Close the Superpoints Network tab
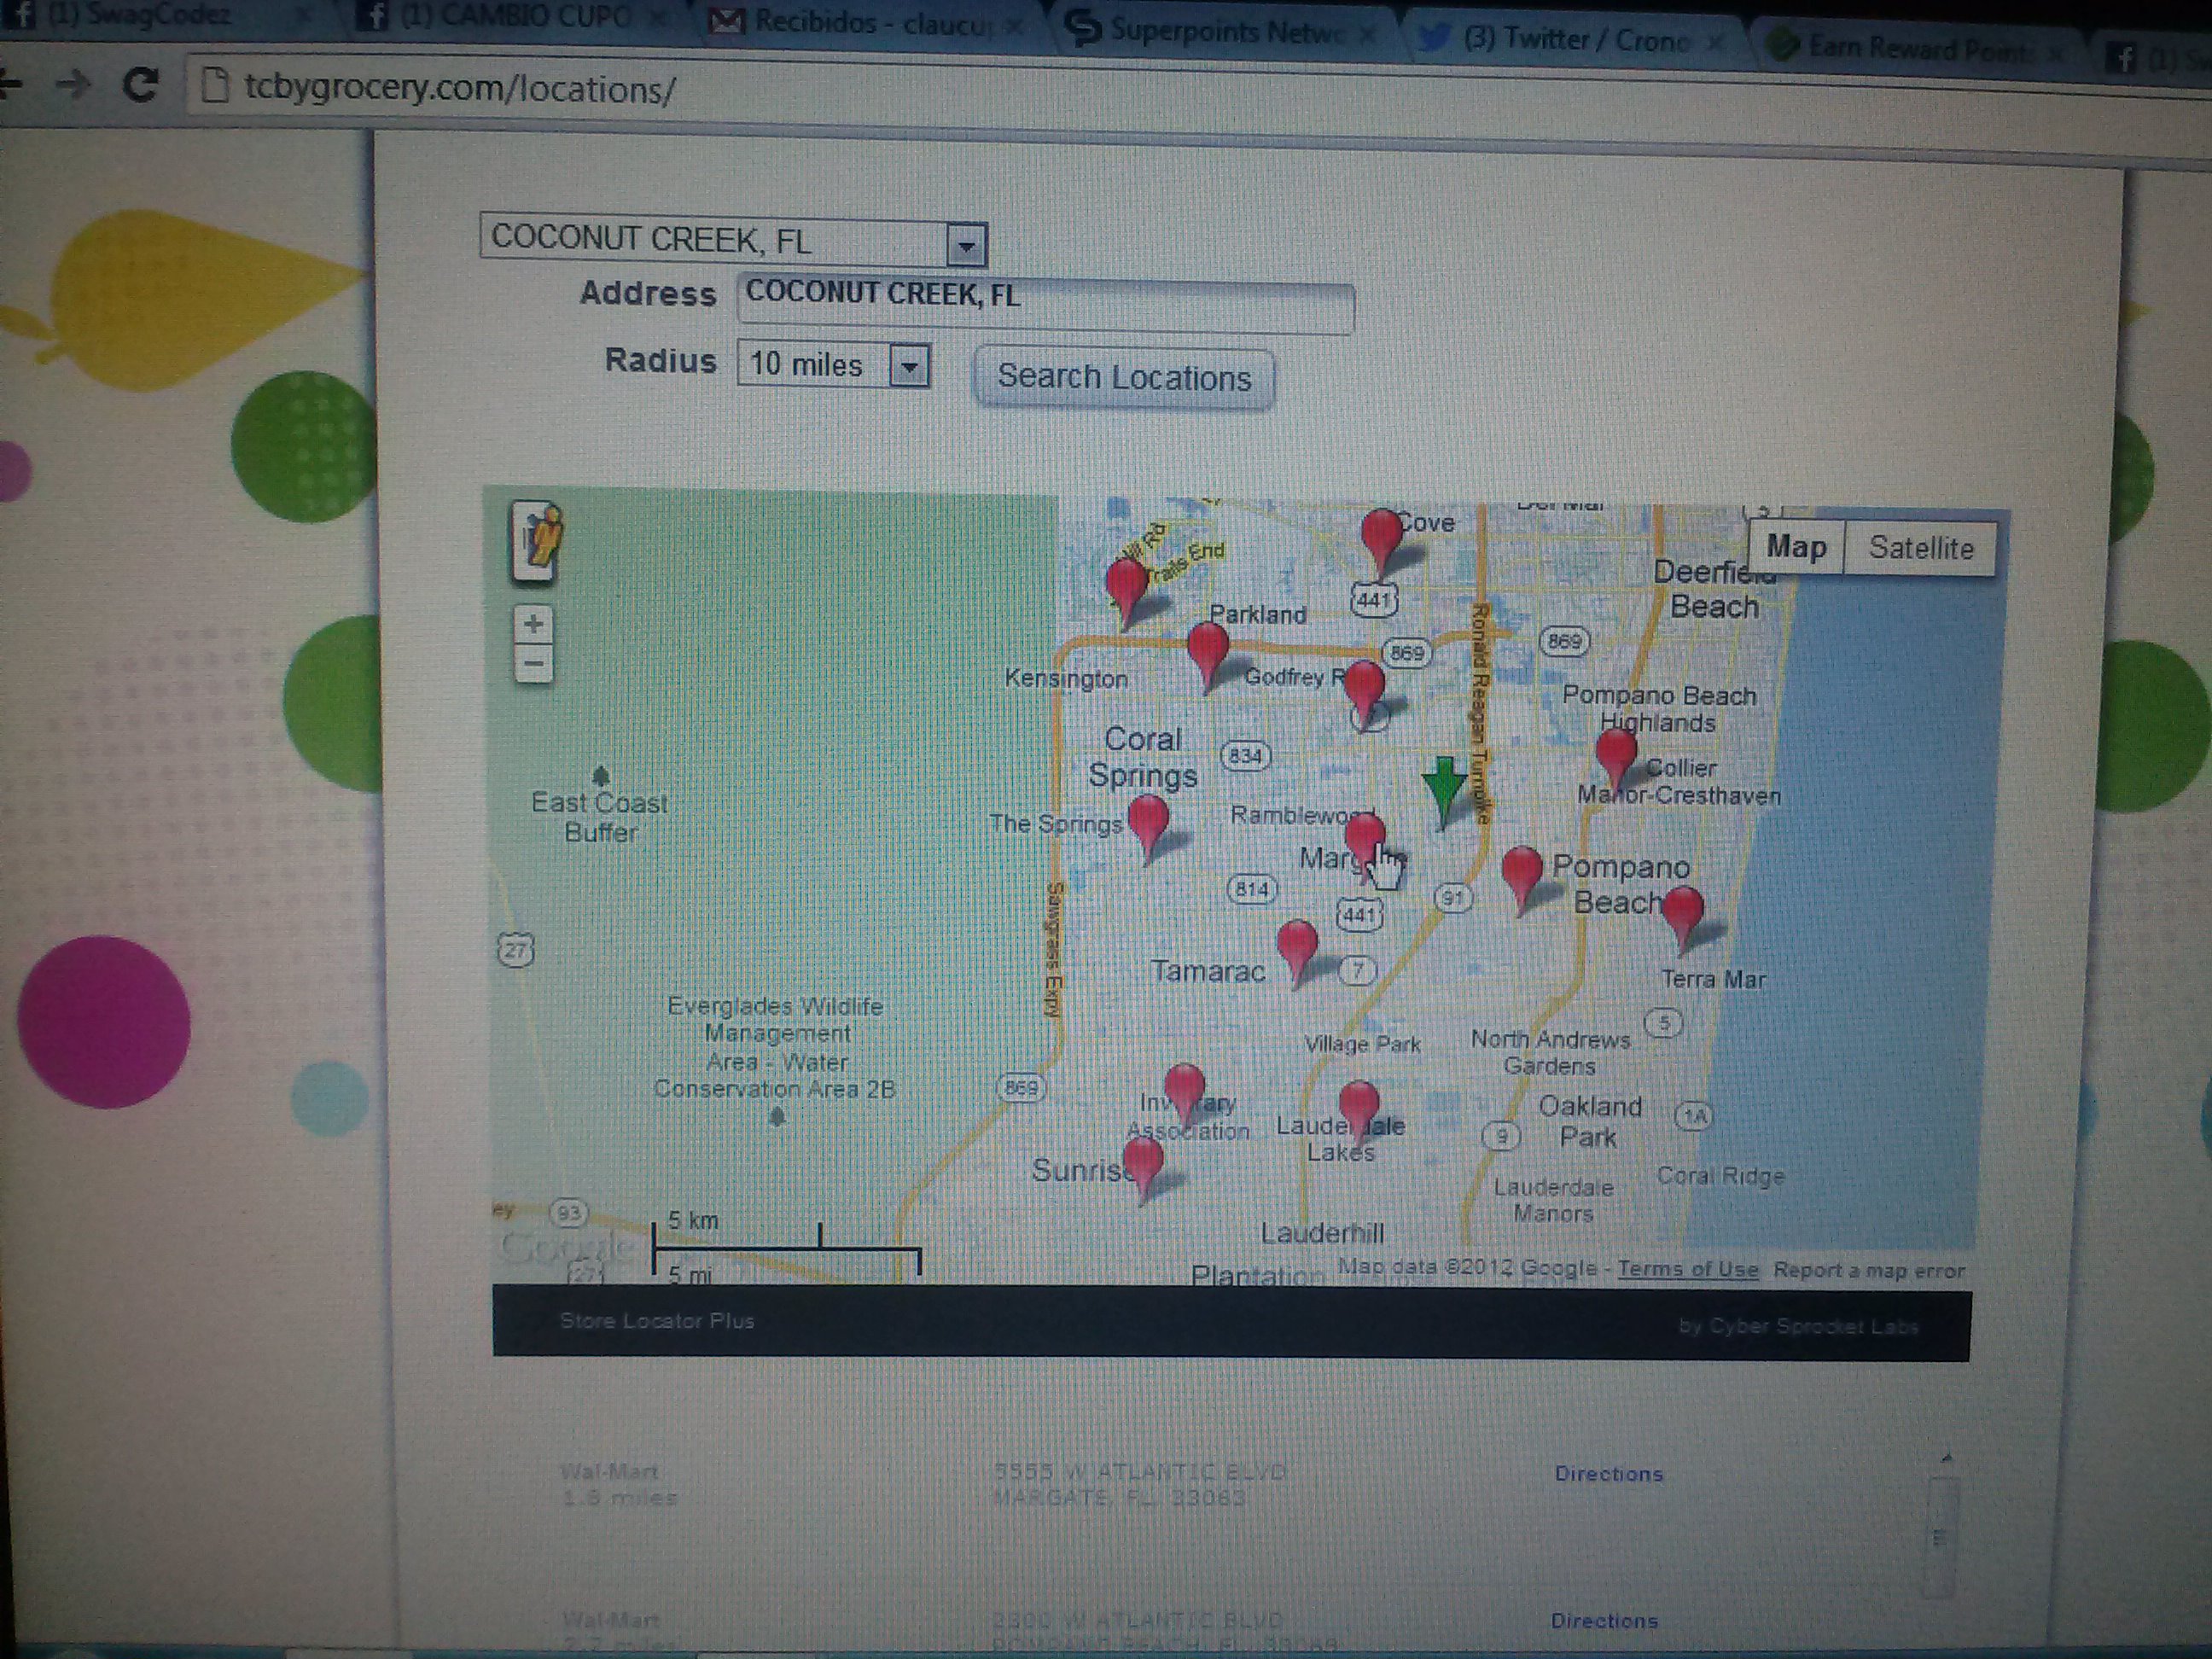Image resolution: width=2212 pixels, height=1659 pixels. 1368,34
